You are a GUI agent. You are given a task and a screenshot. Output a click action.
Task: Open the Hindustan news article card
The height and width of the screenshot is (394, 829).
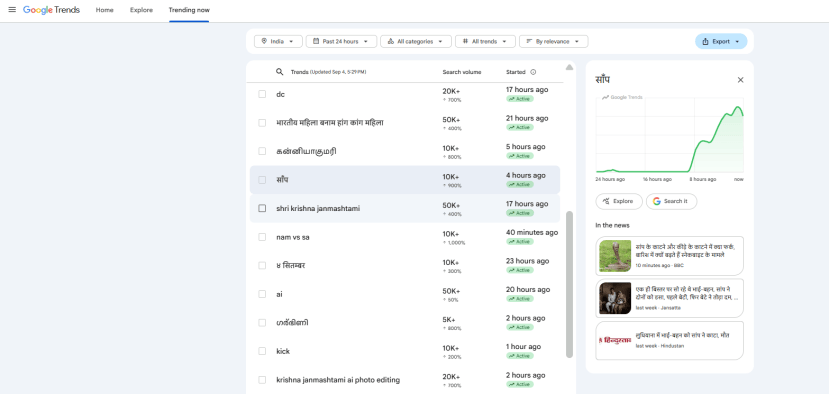coord(669,341)
